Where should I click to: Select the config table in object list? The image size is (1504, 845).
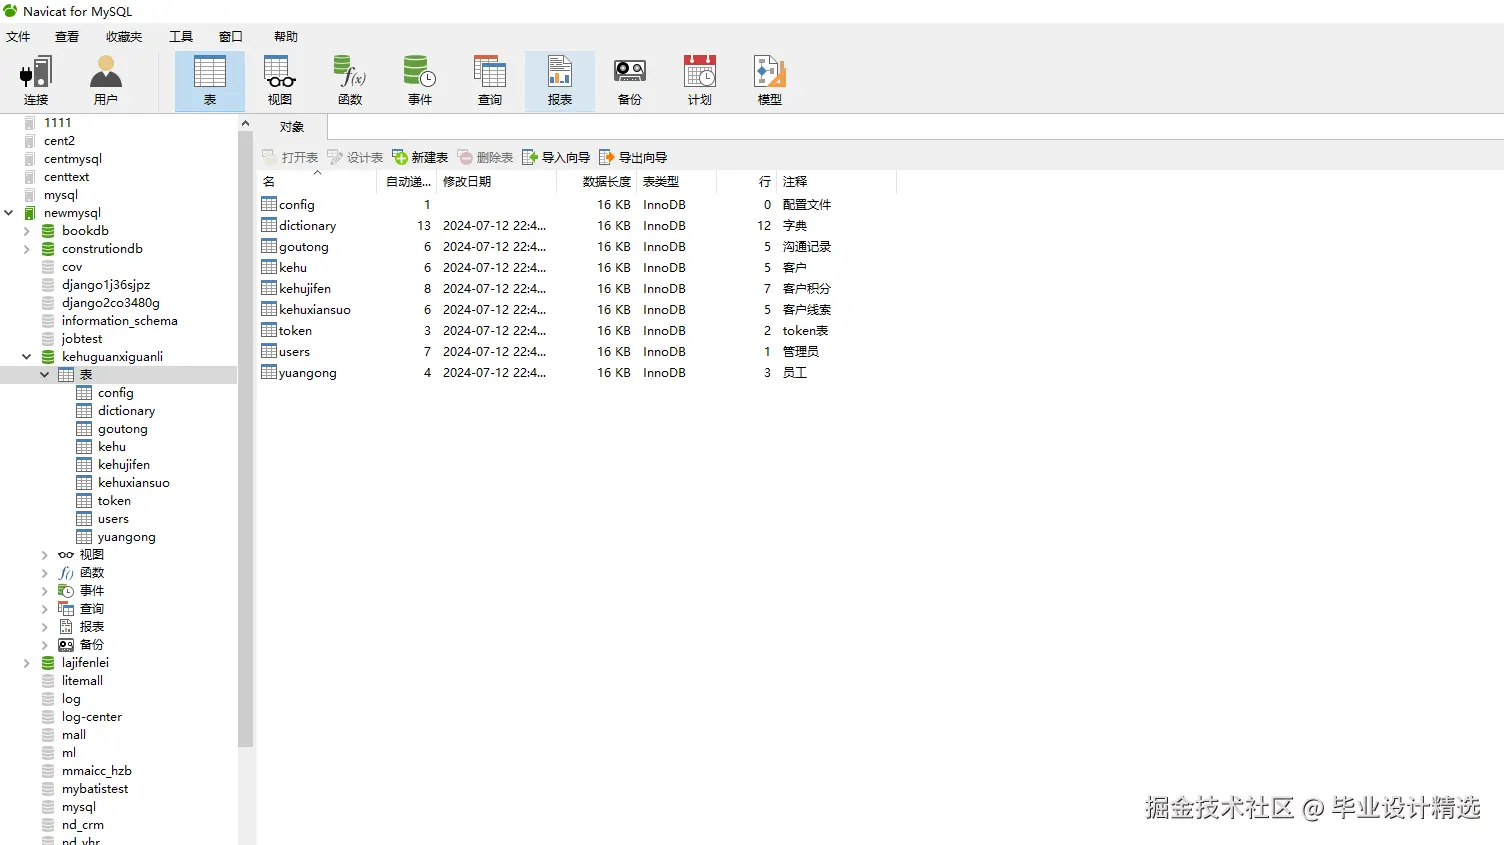point(297,204)
